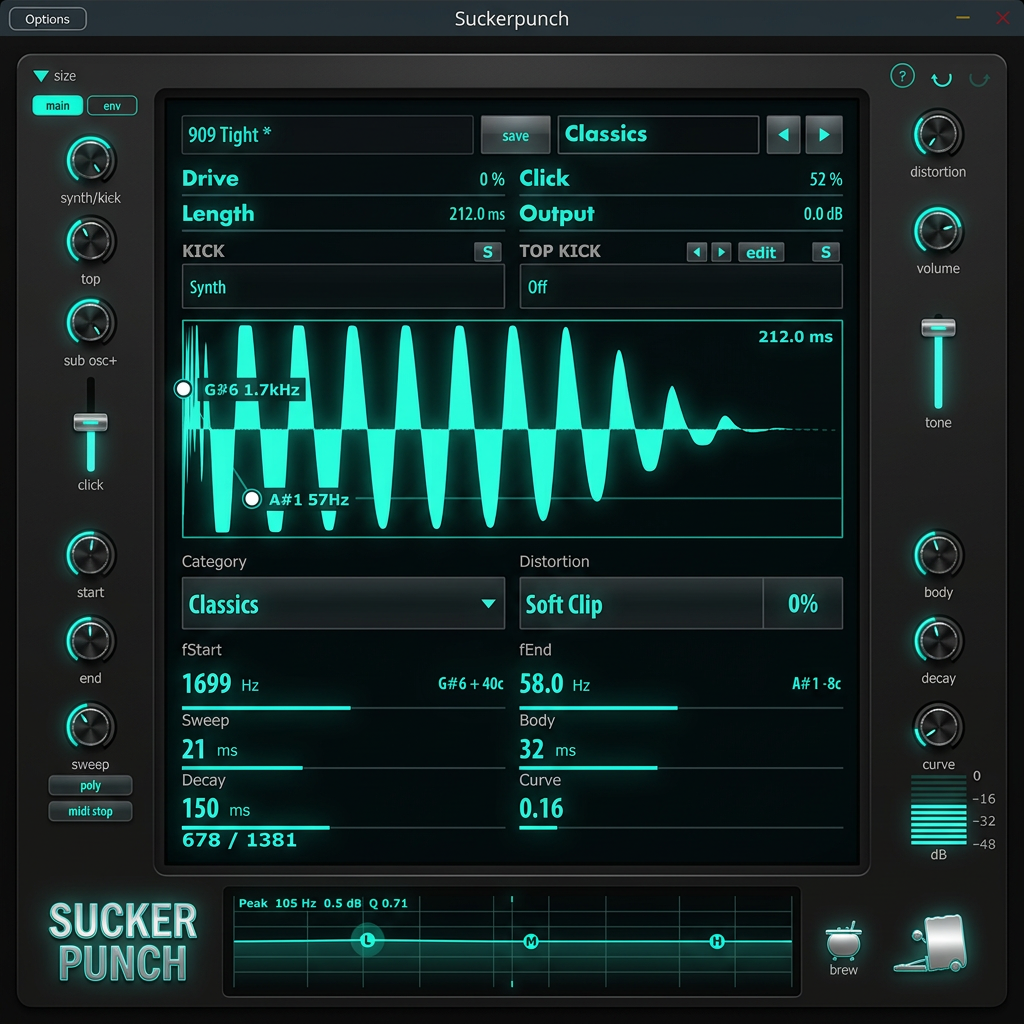
Task: Click the Peak 105 Hz EQ readout
Action: (323, 903)
